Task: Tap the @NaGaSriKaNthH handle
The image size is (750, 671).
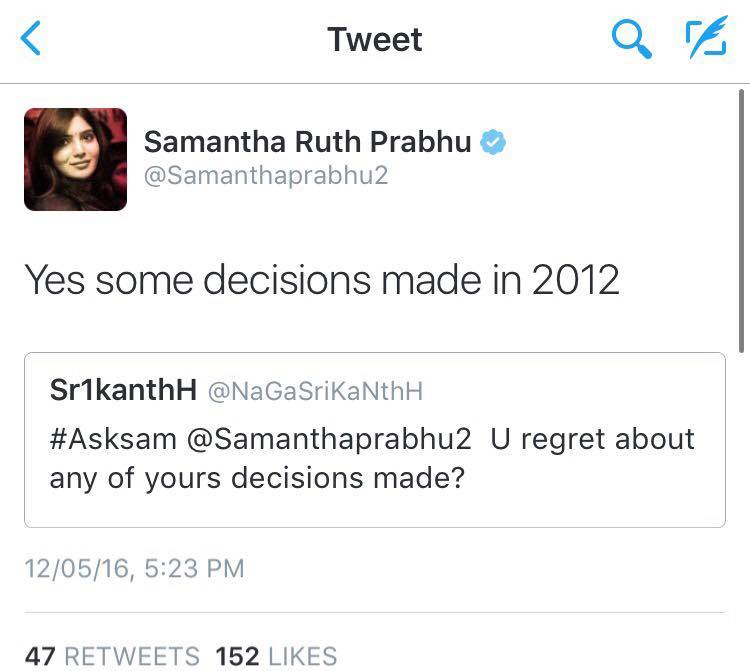Action: pyautogui.click(x=315, y=392)
